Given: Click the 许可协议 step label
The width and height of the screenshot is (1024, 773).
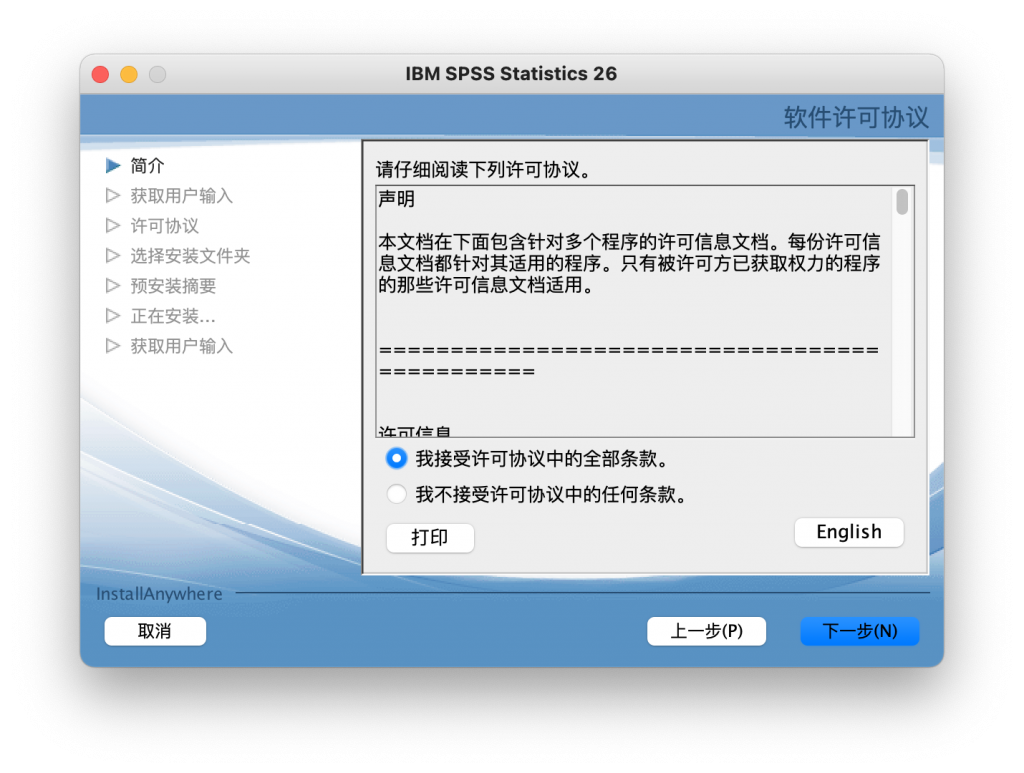Looking at the screenshot, I should 165,226.
